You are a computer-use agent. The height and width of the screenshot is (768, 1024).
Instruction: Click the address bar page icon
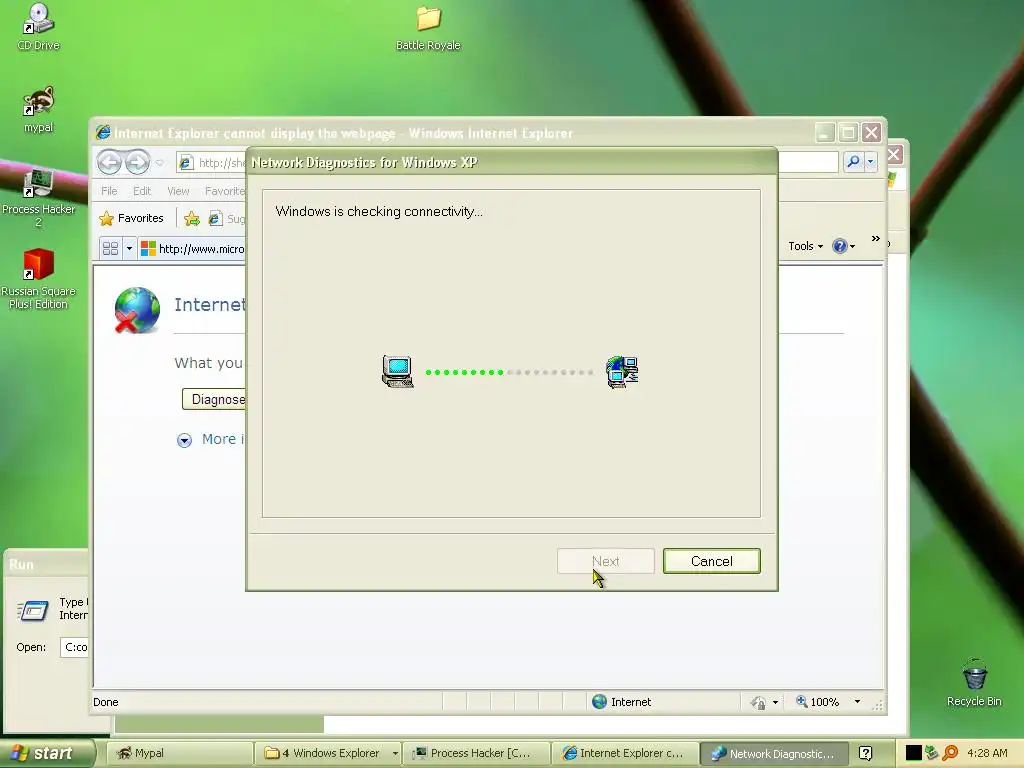coord(186,162)
